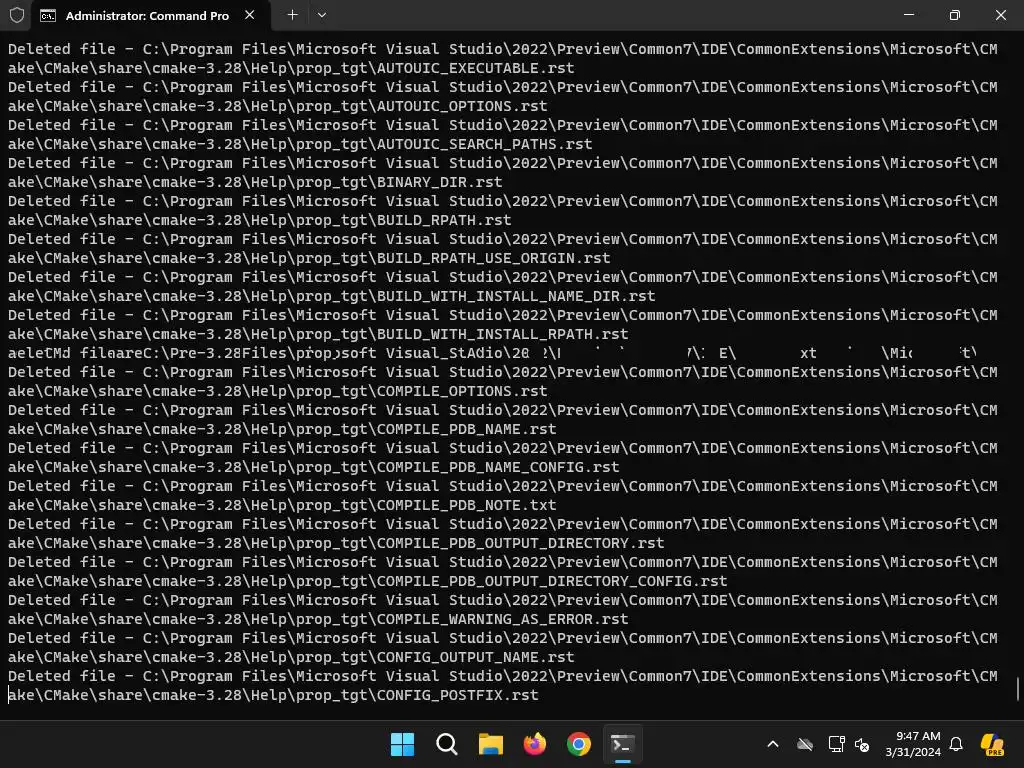Click the BUILD_RPATH.rst line

[260, 220]
